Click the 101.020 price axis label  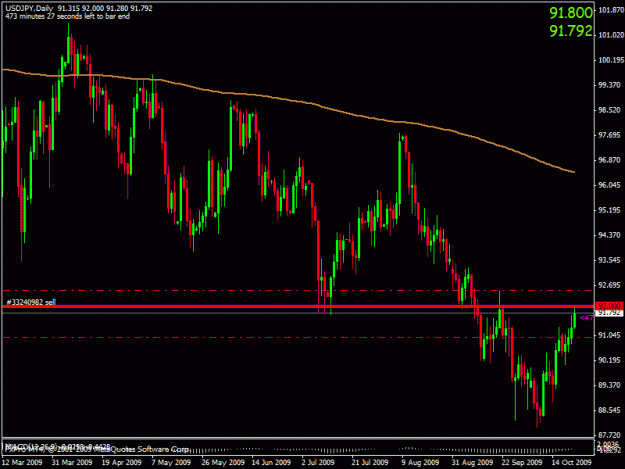pyautogui.click(x=611, y=35)
